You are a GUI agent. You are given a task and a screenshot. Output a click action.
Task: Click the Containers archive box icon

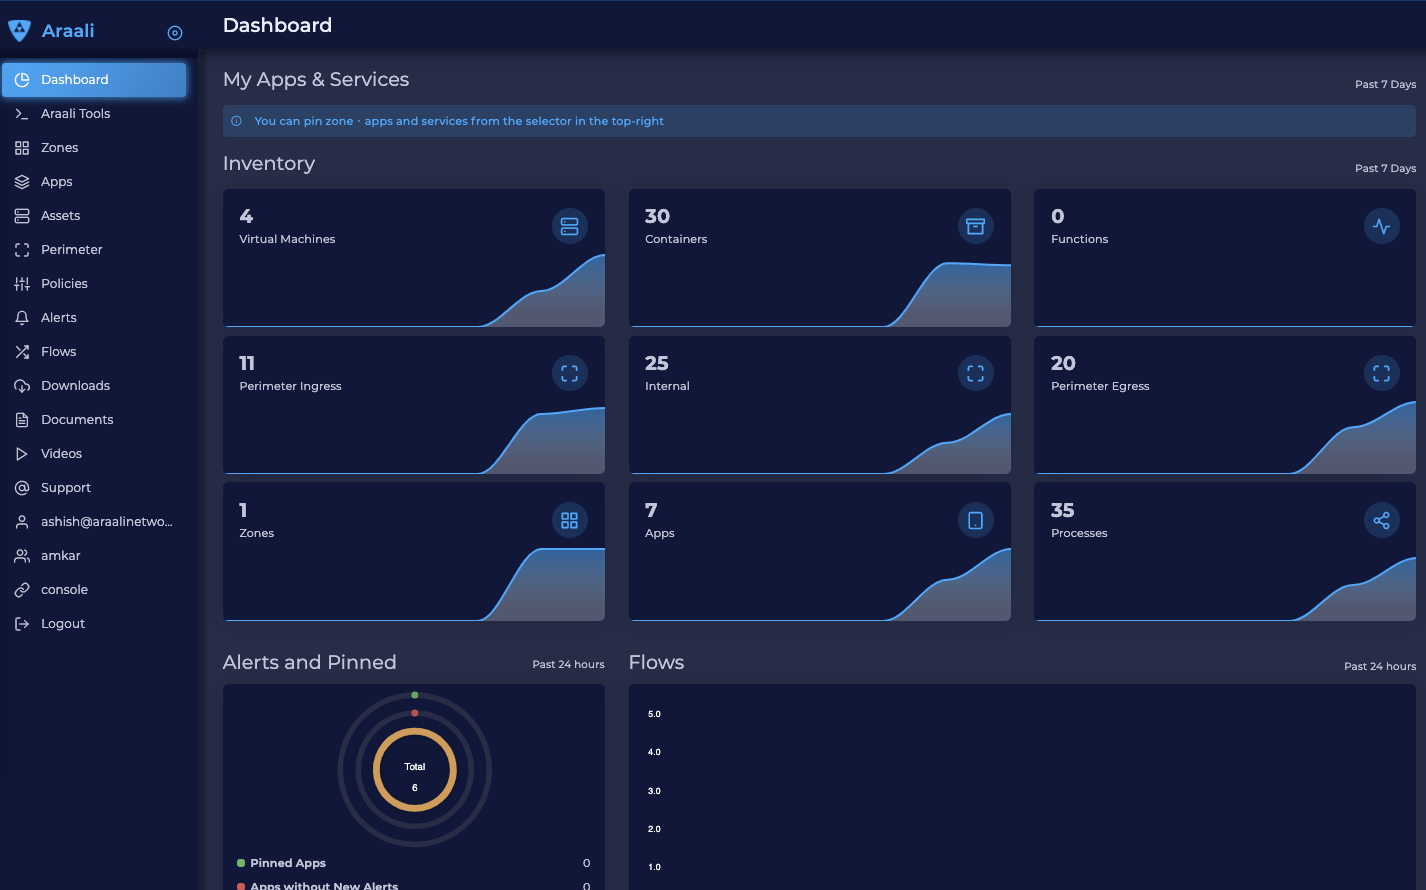[x=976, y=226]
